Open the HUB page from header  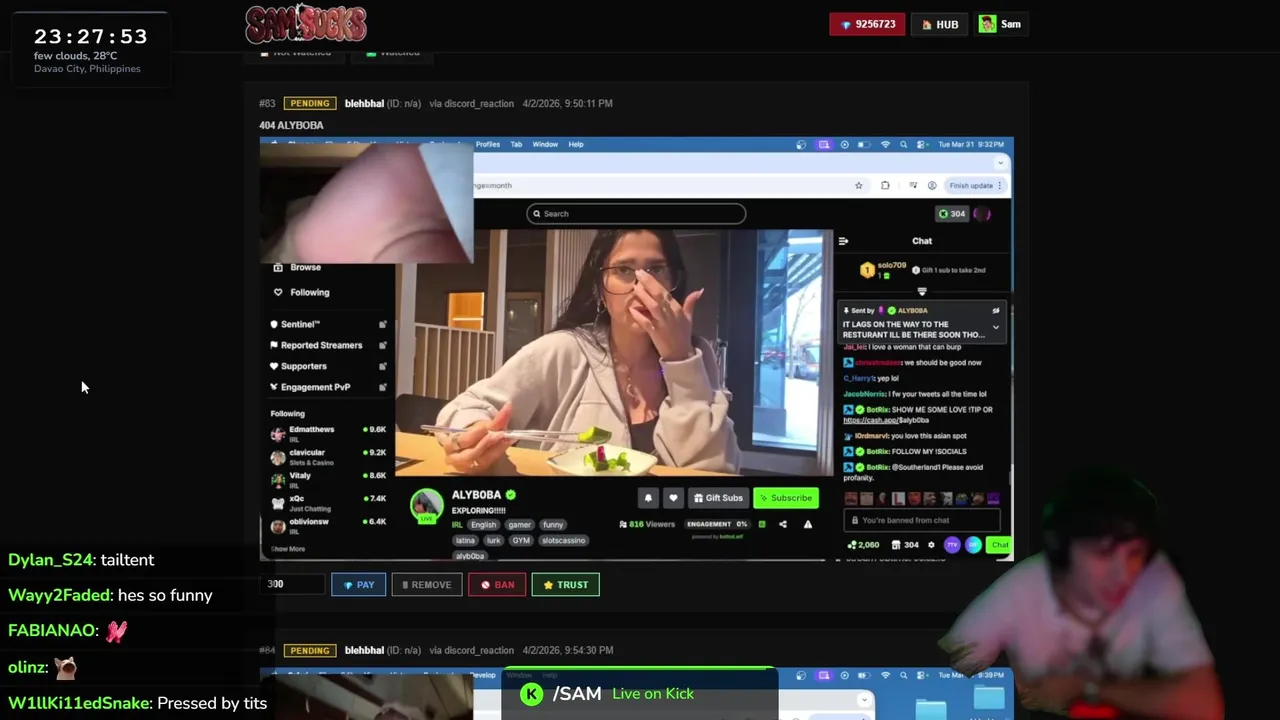click(940, 24)
